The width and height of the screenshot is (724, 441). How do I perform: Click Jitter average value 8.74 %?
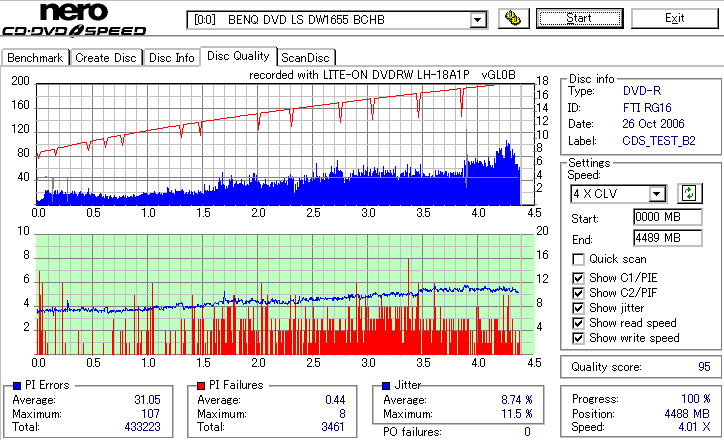[x=517, y=400]
